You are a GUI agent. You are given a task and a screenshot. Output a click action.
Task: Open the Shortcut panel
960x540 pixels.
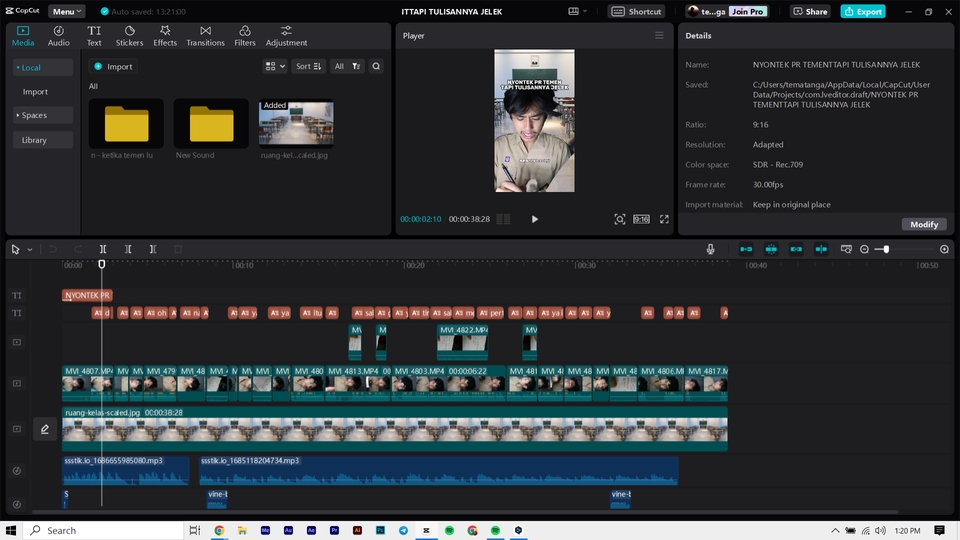coord(637,12)
